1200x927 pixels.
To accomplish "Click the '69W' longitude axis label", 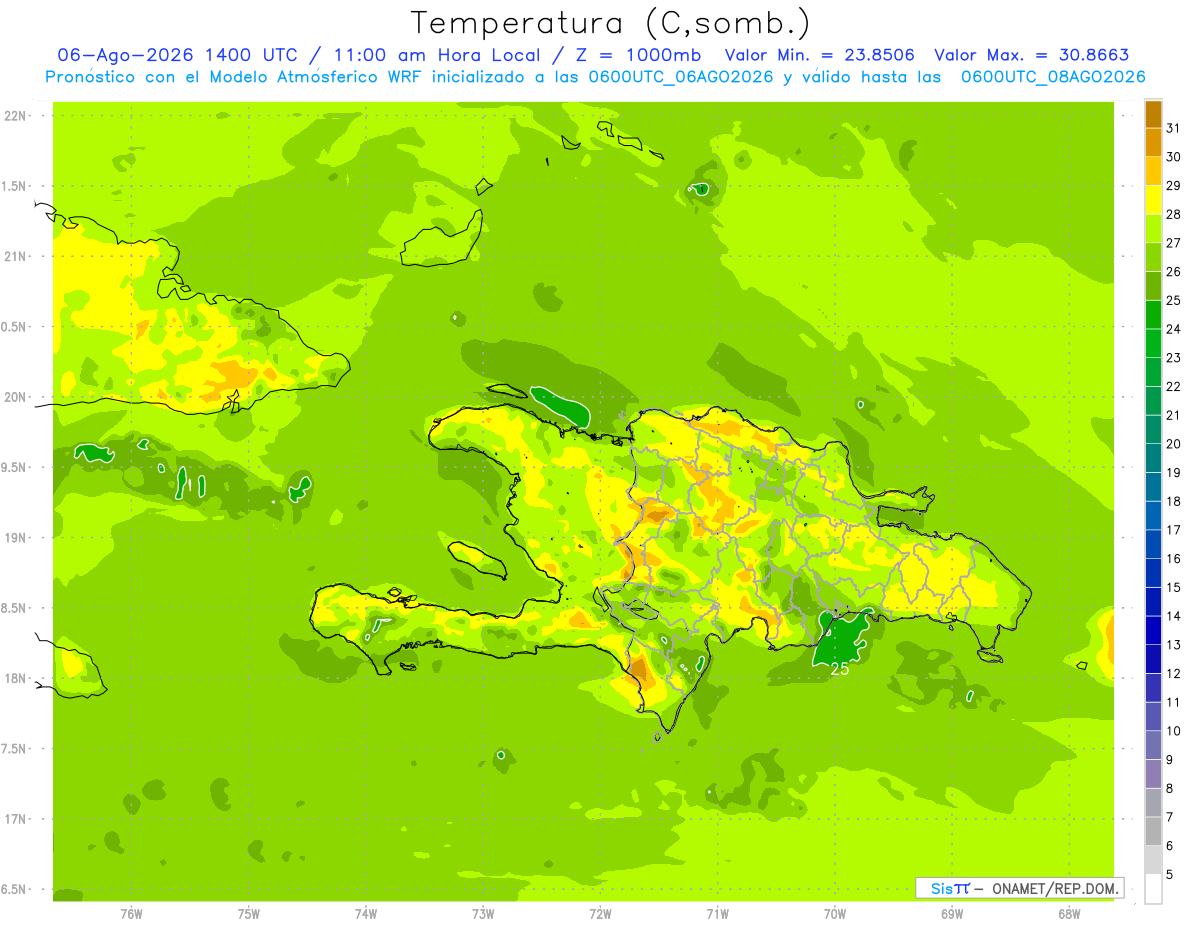I will pos(952,914).
